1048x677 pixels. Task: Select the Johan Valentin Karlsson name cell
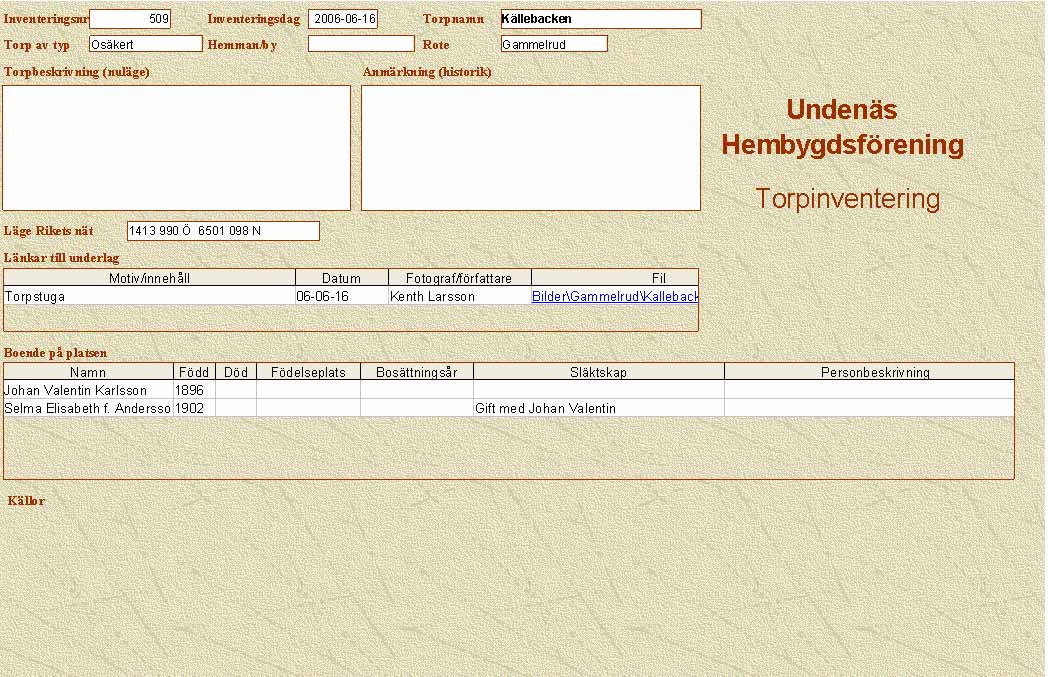pyautogui.click(x=88, y=391)
